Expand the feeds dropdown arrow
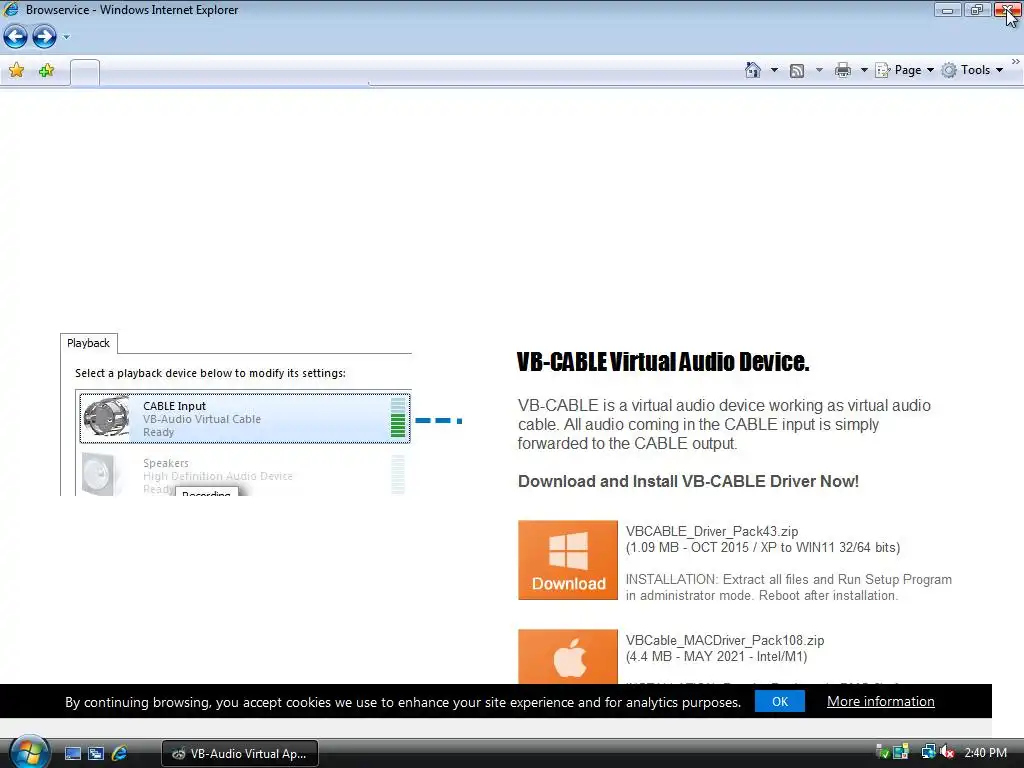Screen dimensions: 1024x768 pos(819,70)
